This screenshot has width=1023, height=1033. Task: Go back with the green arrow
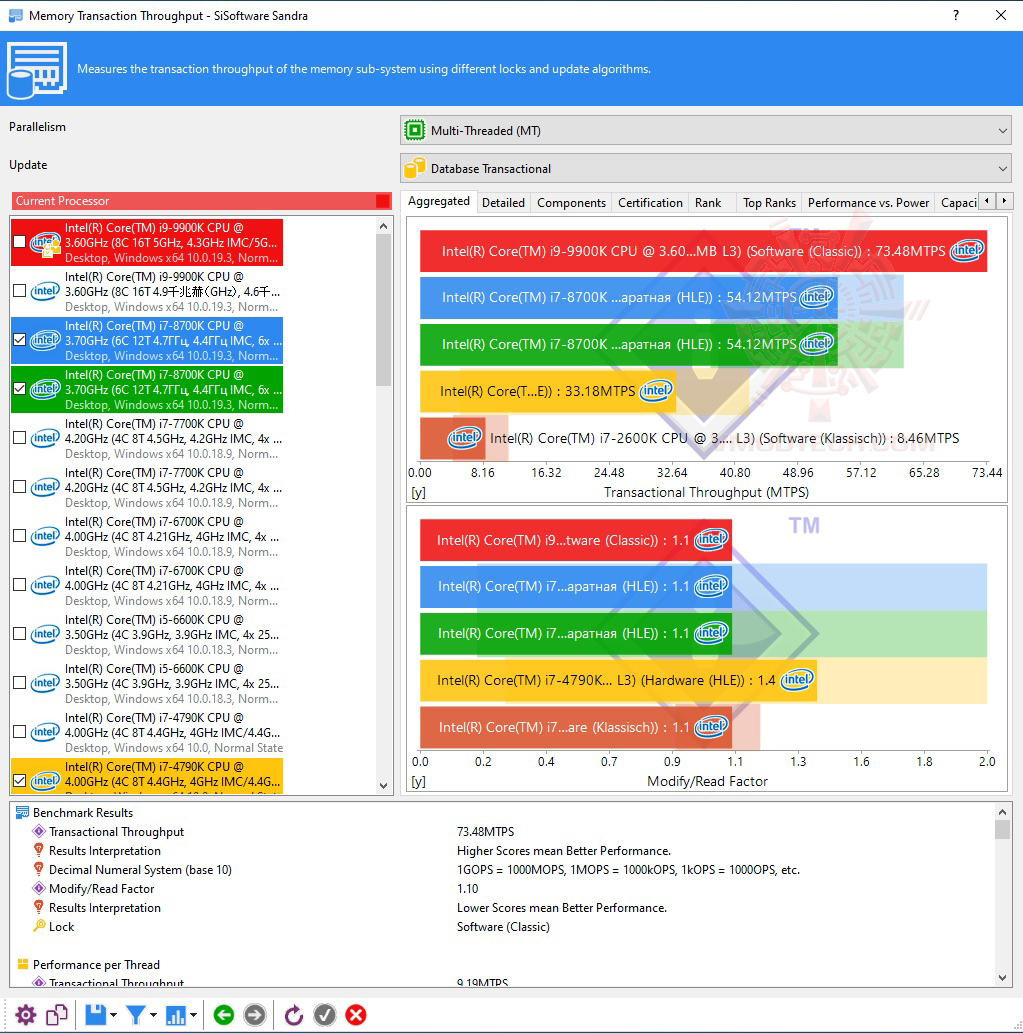[x=224, y=1015]
